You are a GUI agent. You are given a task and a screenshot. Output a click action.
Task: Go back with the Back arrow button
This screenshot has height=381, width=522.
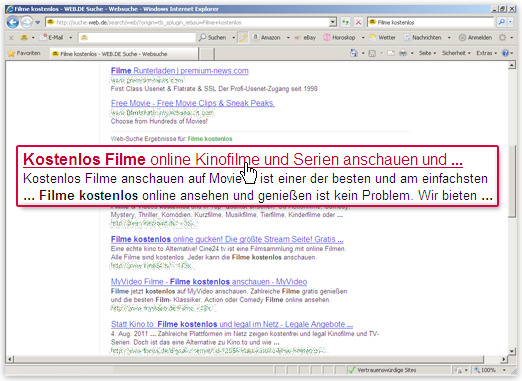tap(13, 23)
